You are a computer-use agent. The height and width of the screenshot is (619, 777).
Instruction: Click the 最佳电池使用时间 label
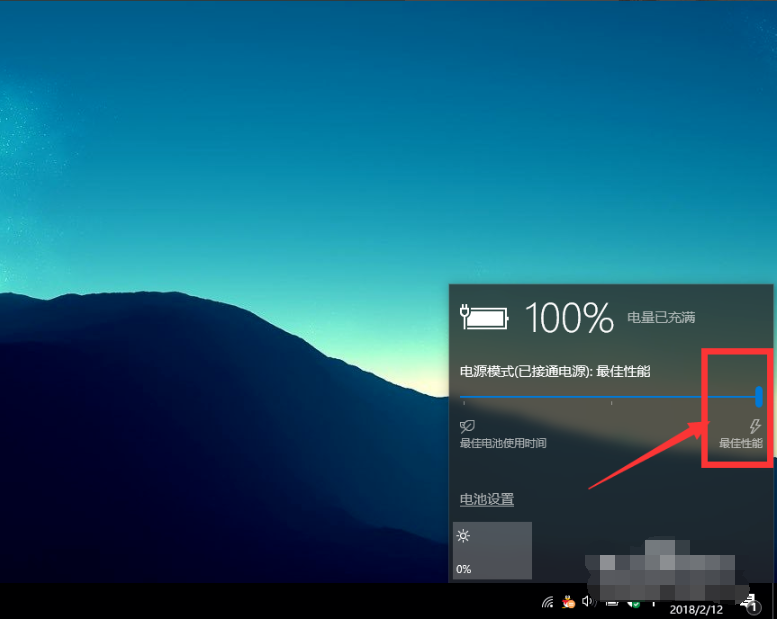click(503, 443)
